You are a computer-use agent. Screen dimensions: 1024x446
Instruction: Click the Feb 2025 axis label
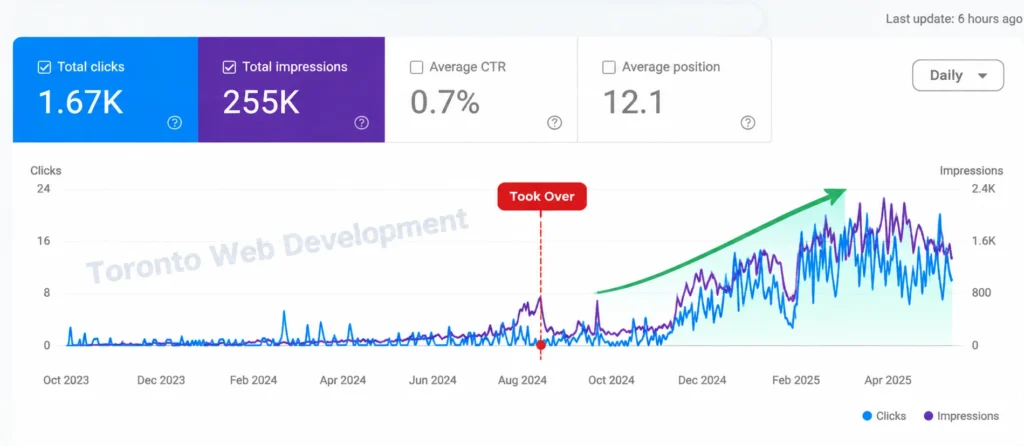[x=795, y=380]
